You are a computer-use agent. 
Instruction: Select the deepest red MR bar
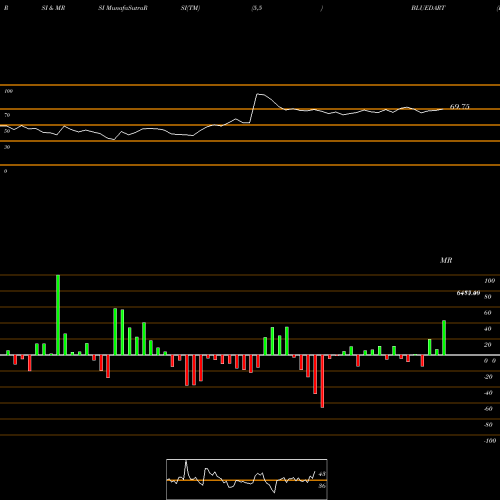(x=322, y=381)
